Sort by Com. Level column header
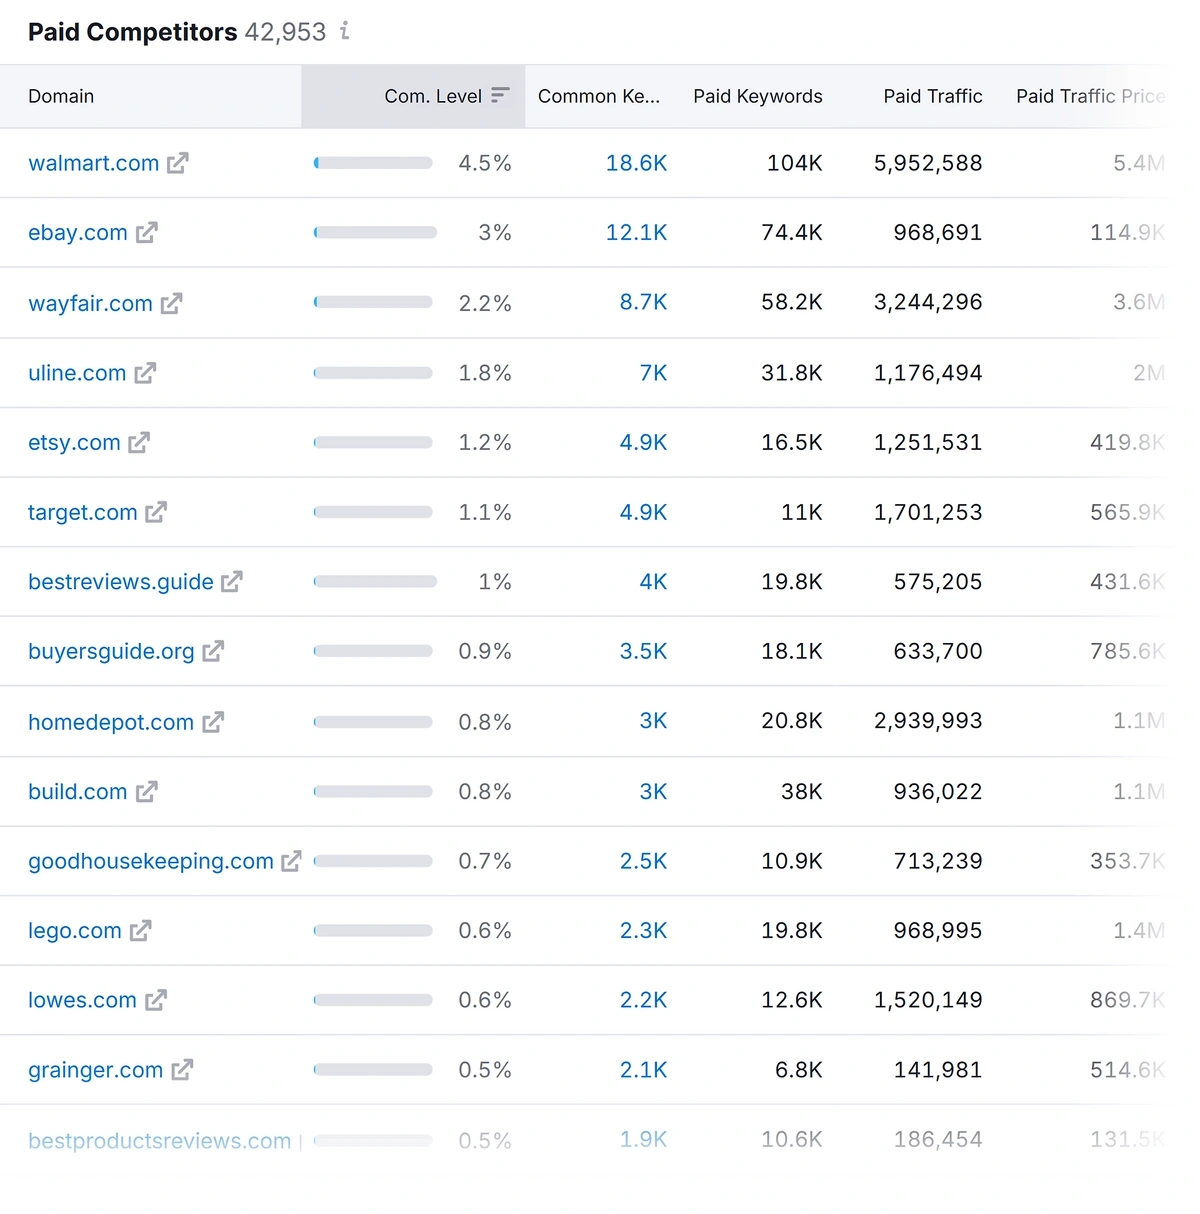The height and width of the screenshot is (1214, 1200). coord(413,96)
